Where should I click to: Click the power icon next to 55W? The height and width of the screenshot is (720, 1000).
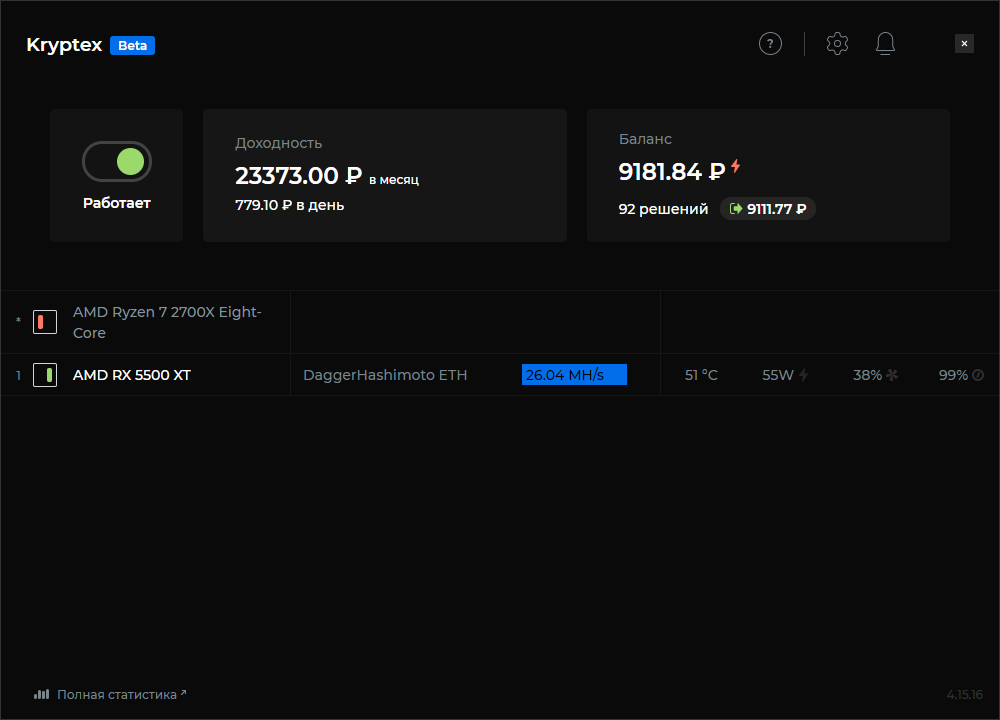pyautogui.click(x=804, y=375)
